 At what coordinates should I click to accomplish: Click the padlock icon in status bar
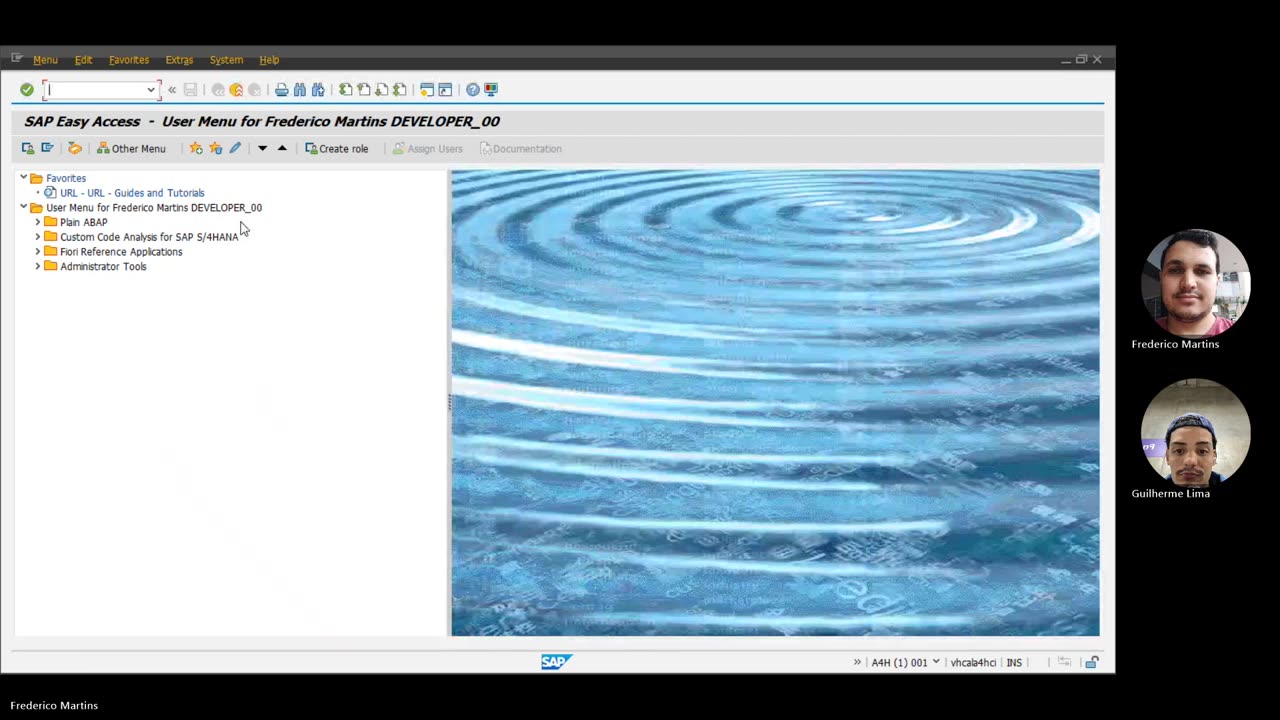click(1092, 662)
